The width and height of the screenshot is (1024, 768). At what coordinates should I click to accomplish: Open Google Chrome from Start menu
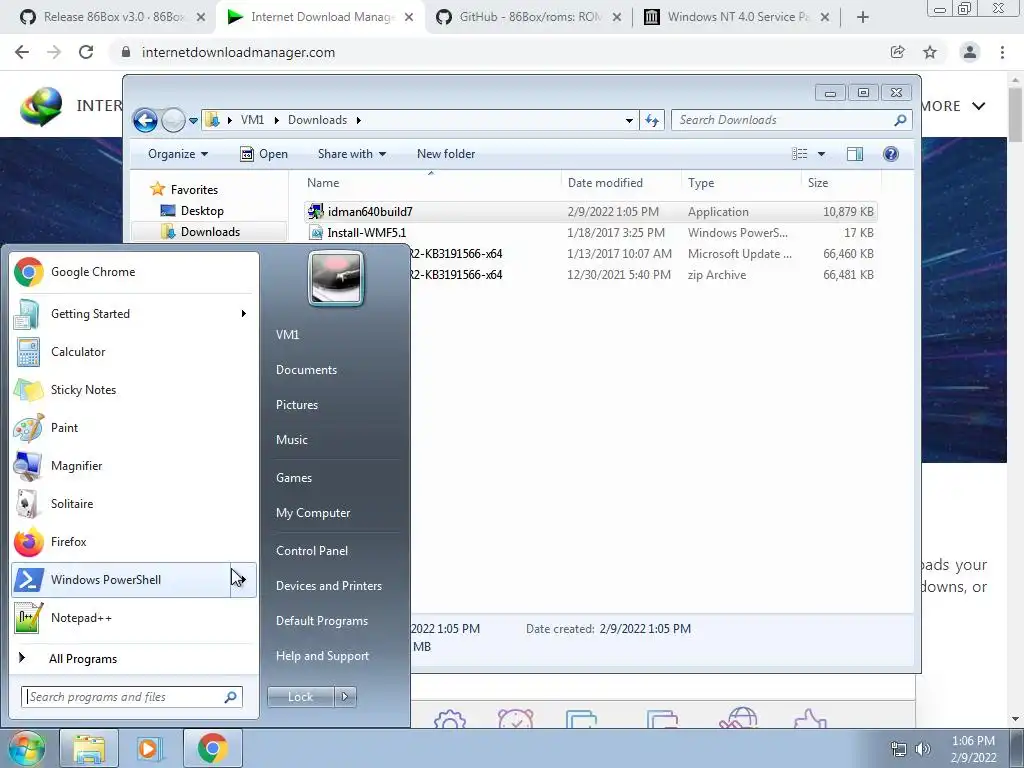pyautogui.click(x=134, y=272)
